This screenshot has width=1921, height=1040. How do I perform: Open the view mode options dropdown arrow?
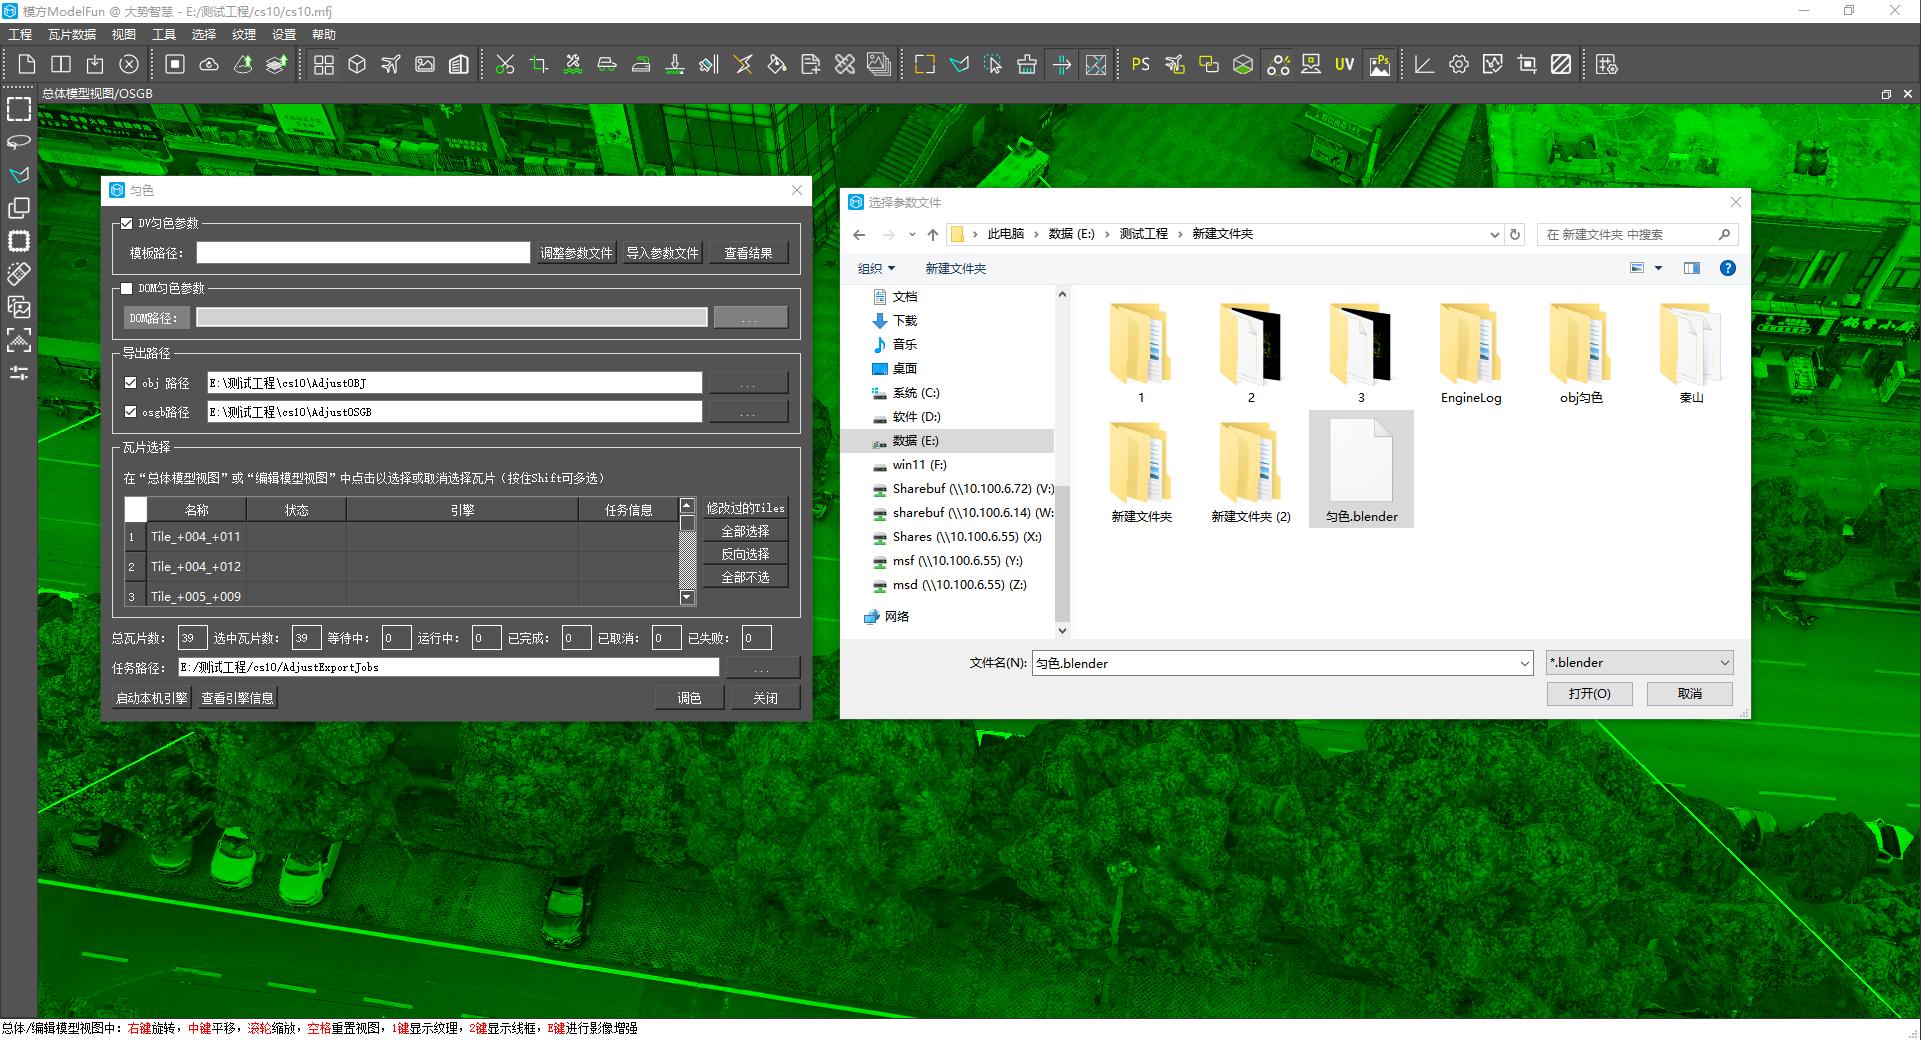(x=1658, y=268)
